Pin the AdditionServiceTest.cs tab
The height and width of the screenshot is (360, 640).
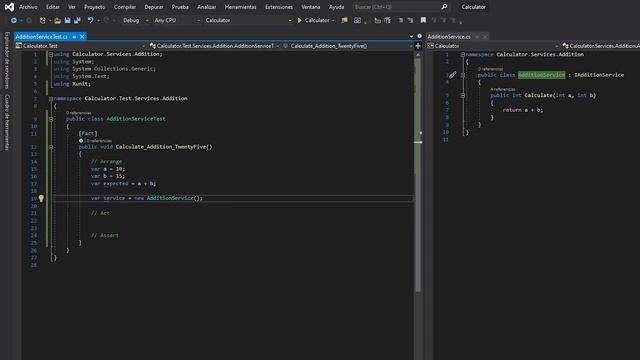coord(74,37)
